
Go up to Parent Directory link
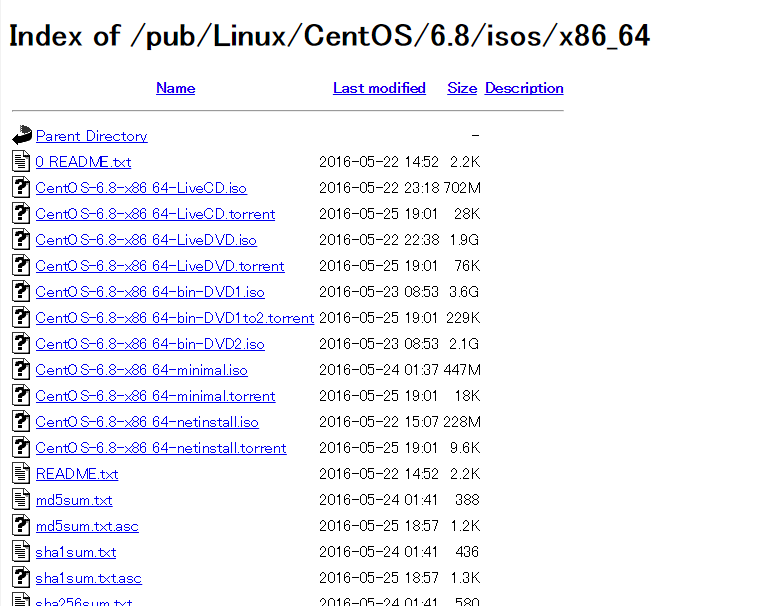[x=91, y=136]
